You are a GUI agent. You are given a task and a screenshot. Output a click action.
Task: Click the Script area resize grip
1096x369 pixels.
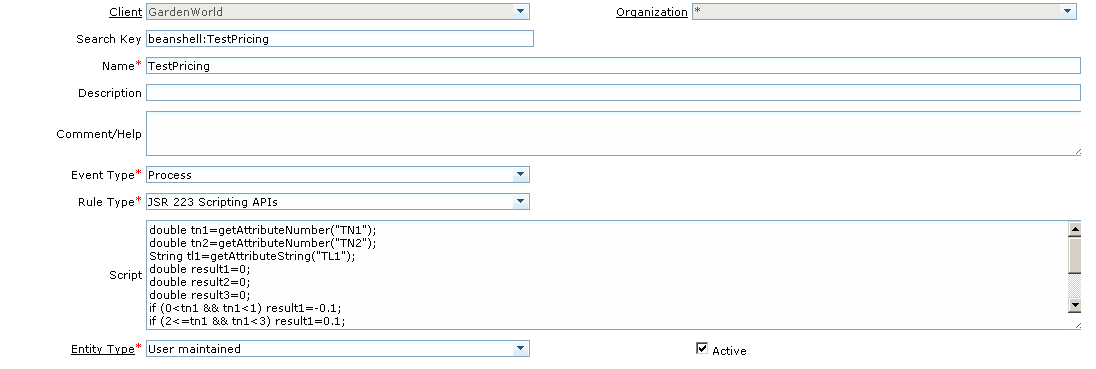point(1076,324)
